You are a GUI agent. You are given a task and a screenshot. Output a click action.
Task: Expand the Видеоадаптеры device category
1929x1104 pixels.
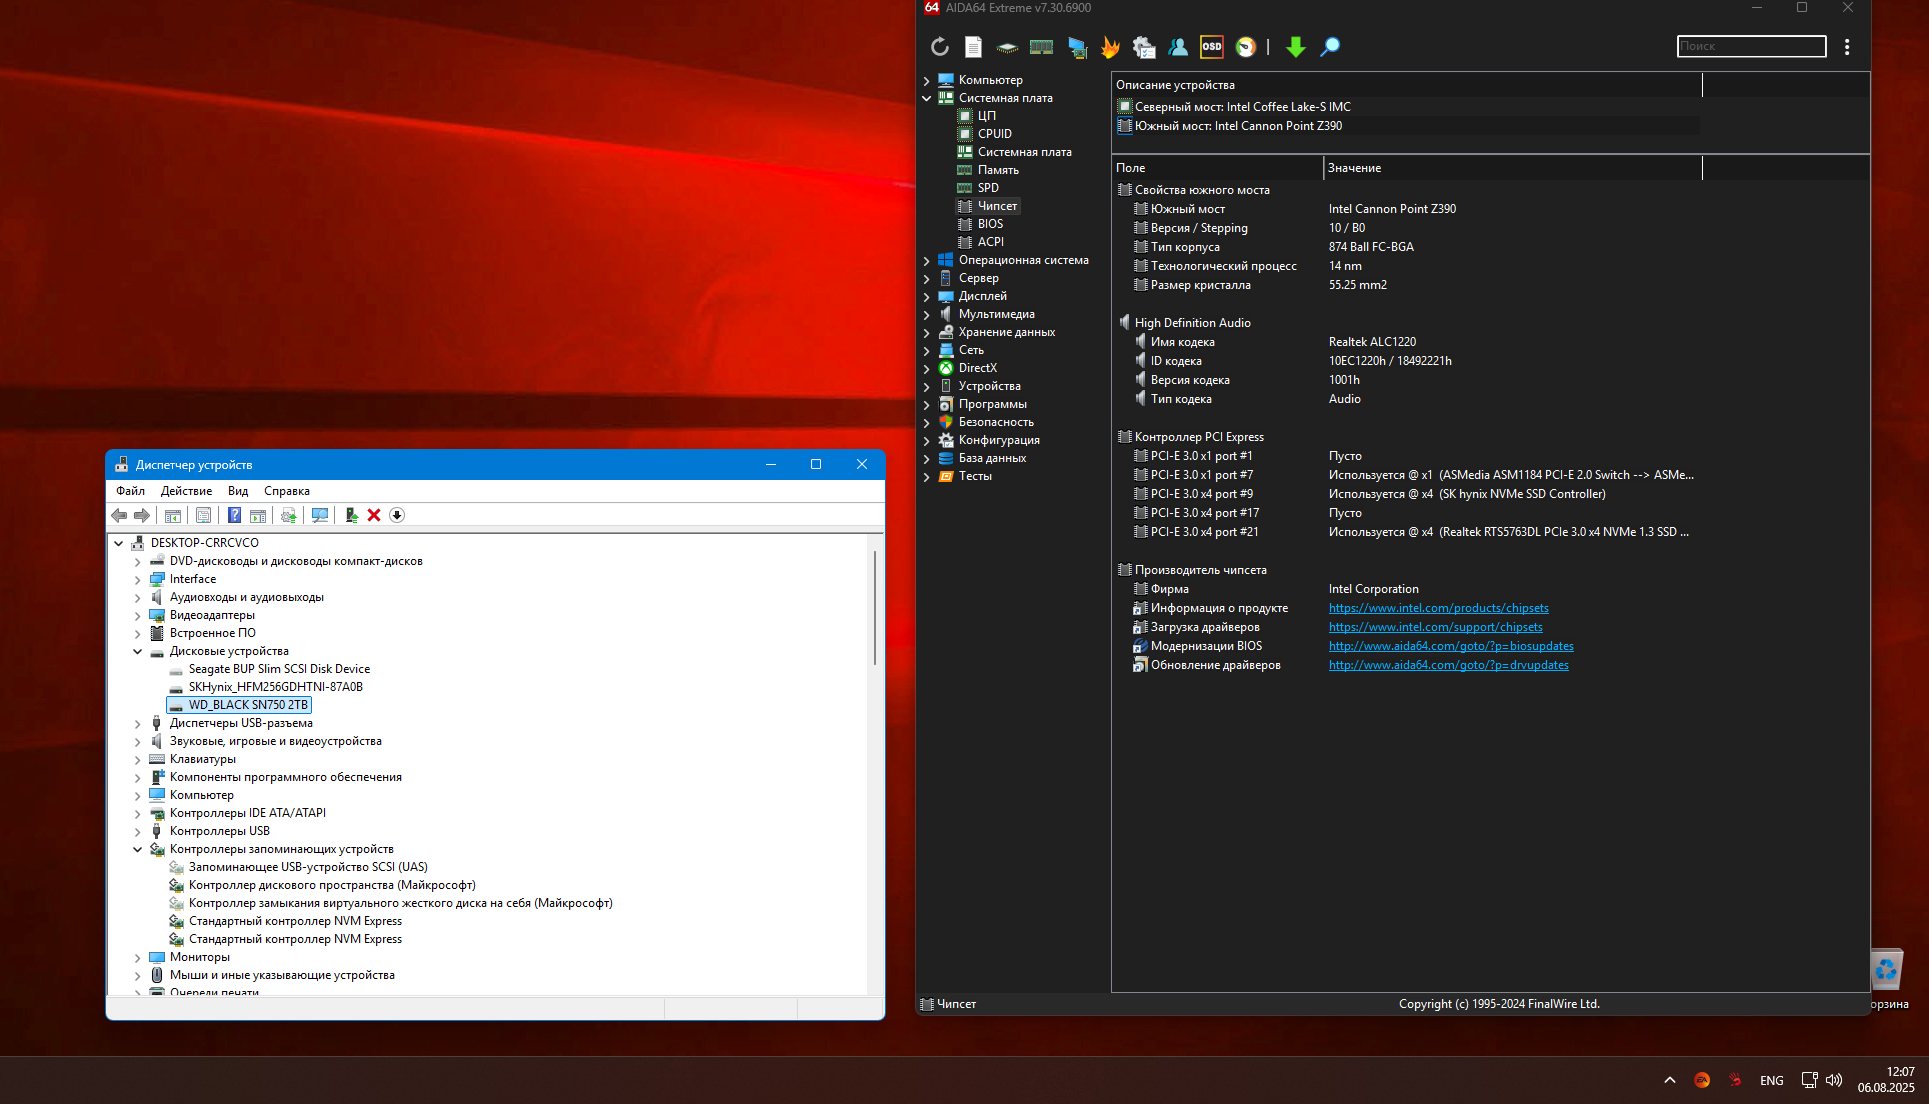point(138,615)
